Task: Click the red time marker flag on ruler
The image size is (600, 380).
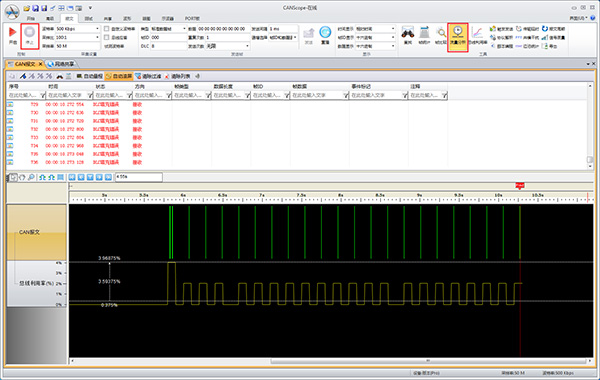Action: pyautogui.click(x=519, y=186)
